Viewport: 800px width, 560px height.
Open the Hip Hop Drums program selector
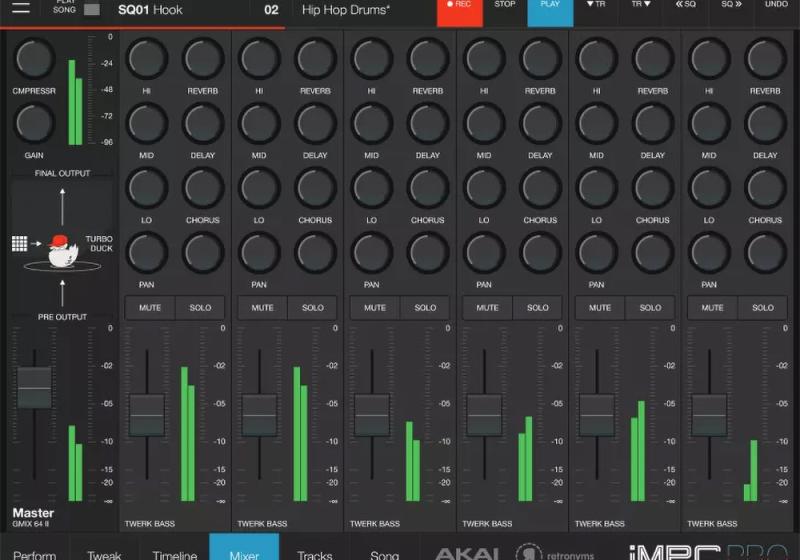[345, 10]
